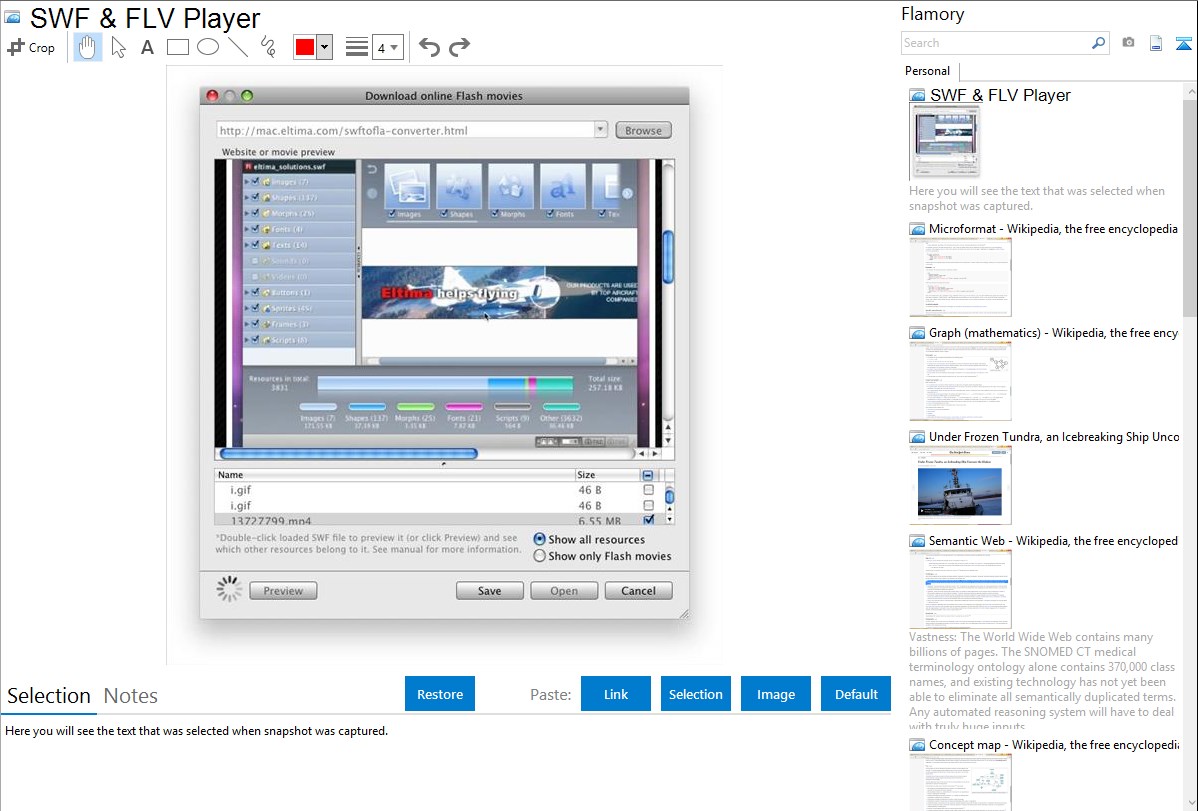Undo the last annotation
The width and height of the screenshot is (1198, 811).
pyautogui.click(x=429, y=47)
